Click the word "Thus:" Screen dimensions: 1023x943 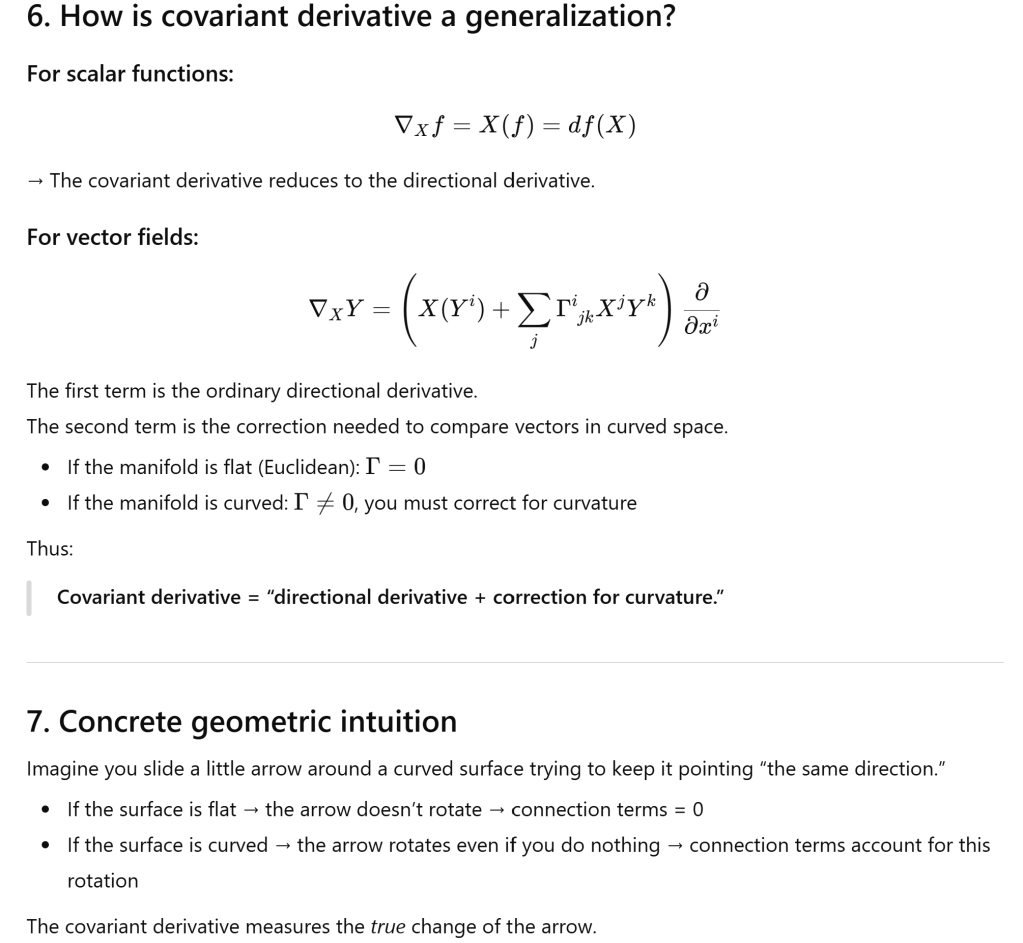[x=50, y=548]
